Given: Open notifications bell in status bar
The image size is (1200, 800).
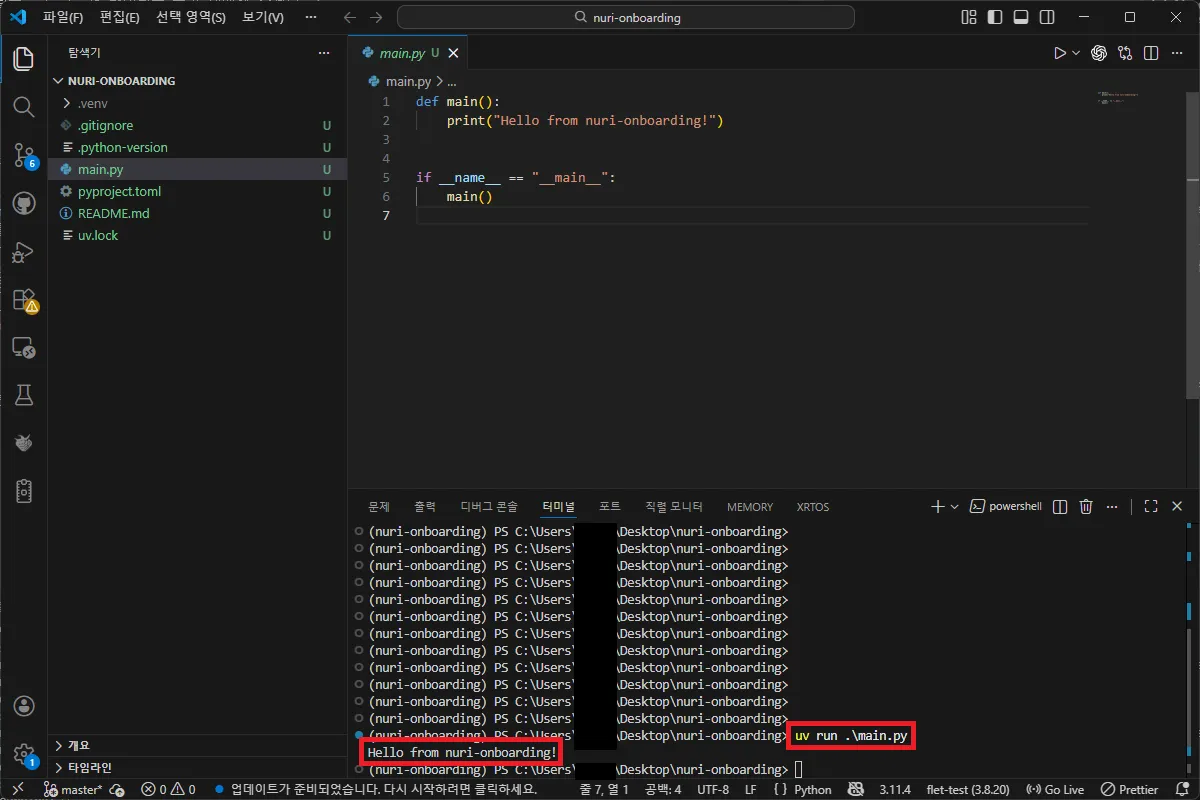Looking at the screenshot, I should click(1181, 790).
